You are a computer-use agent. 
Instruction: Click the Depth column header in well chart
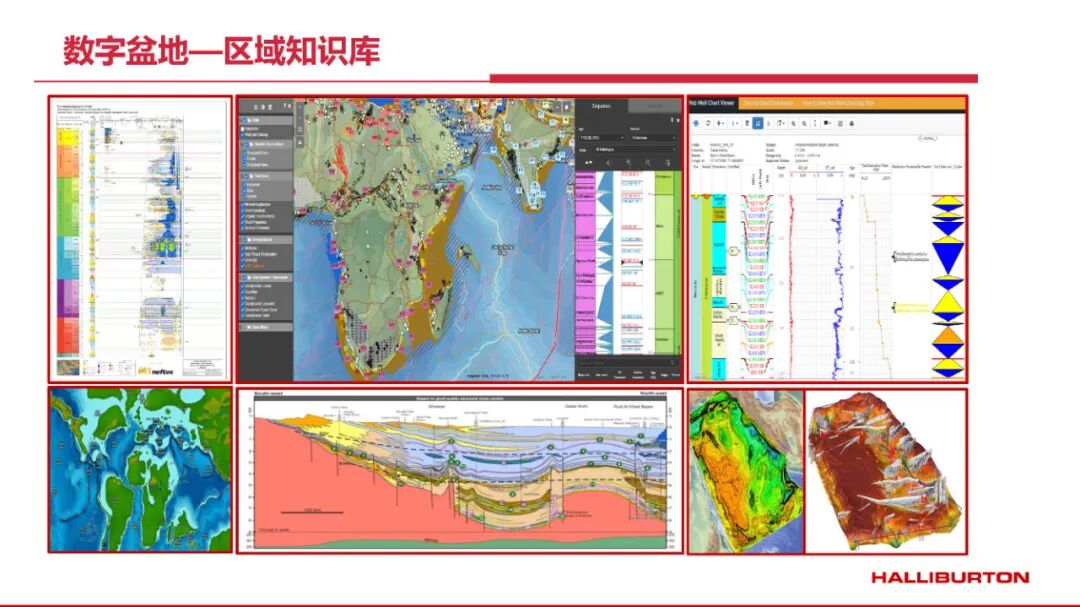pyautogui.click(x=781, y=167)
